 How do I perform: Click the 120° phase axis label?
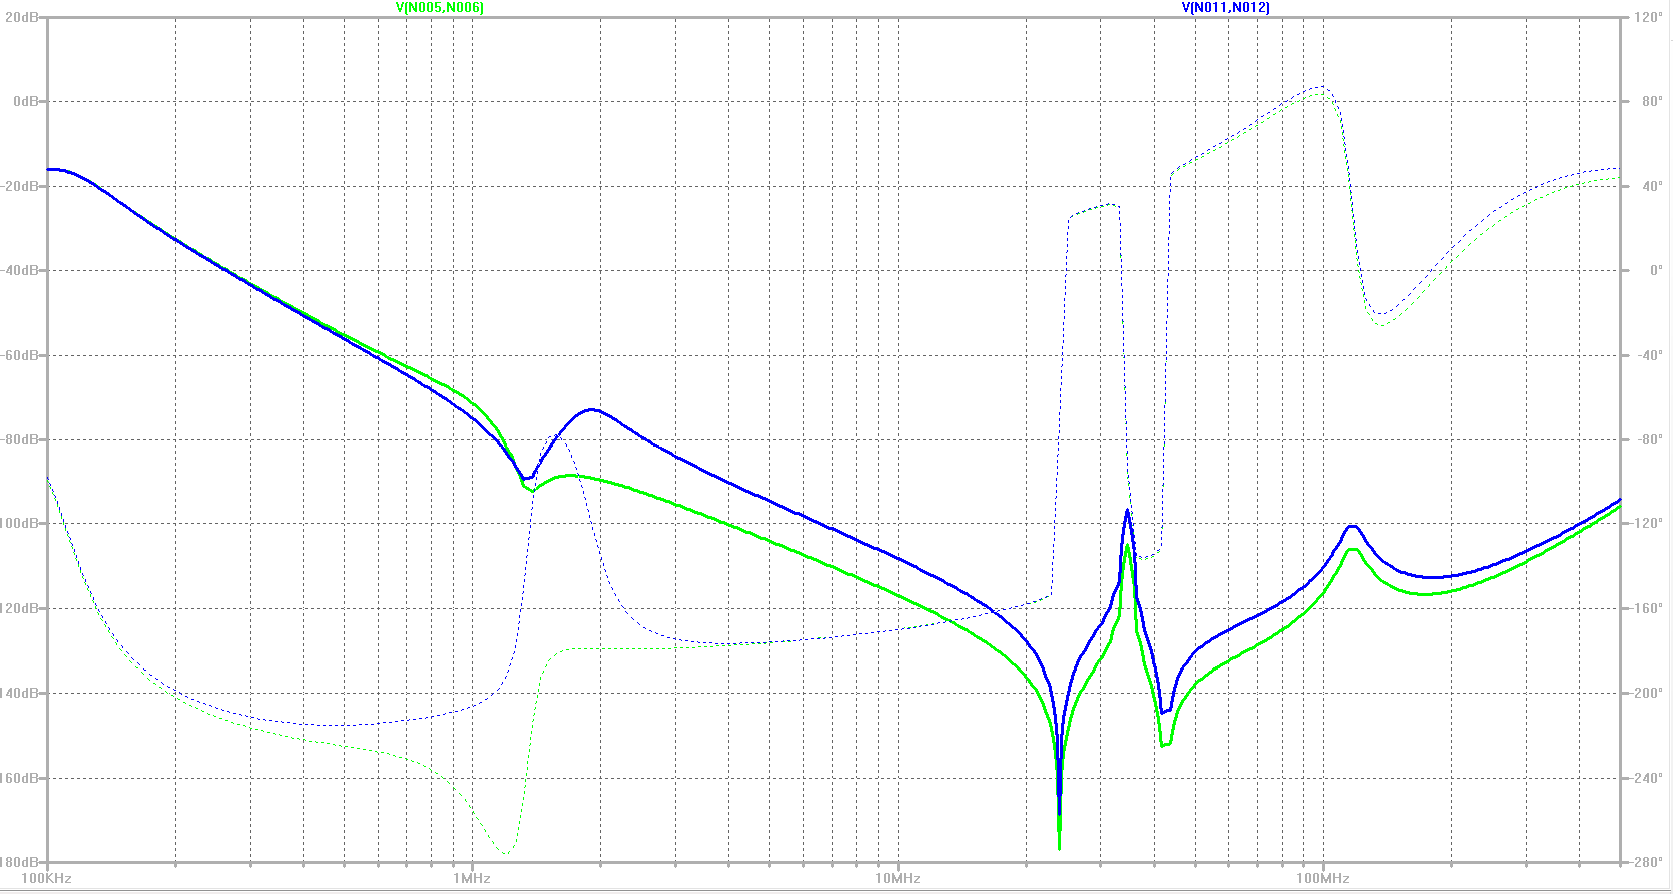coord(1649,17)
